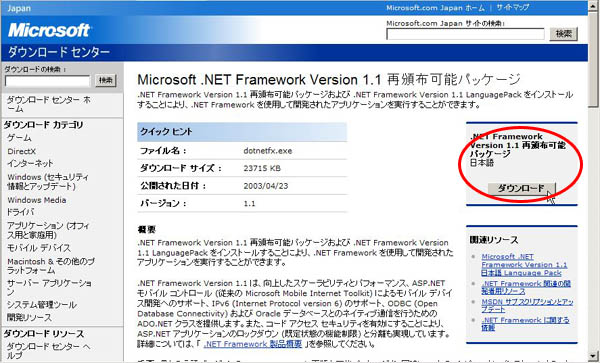The height and width of the screenshot is (363, 600).
Task: Click the ダウンロード カテゴリ heading
Action: (43, 125)
